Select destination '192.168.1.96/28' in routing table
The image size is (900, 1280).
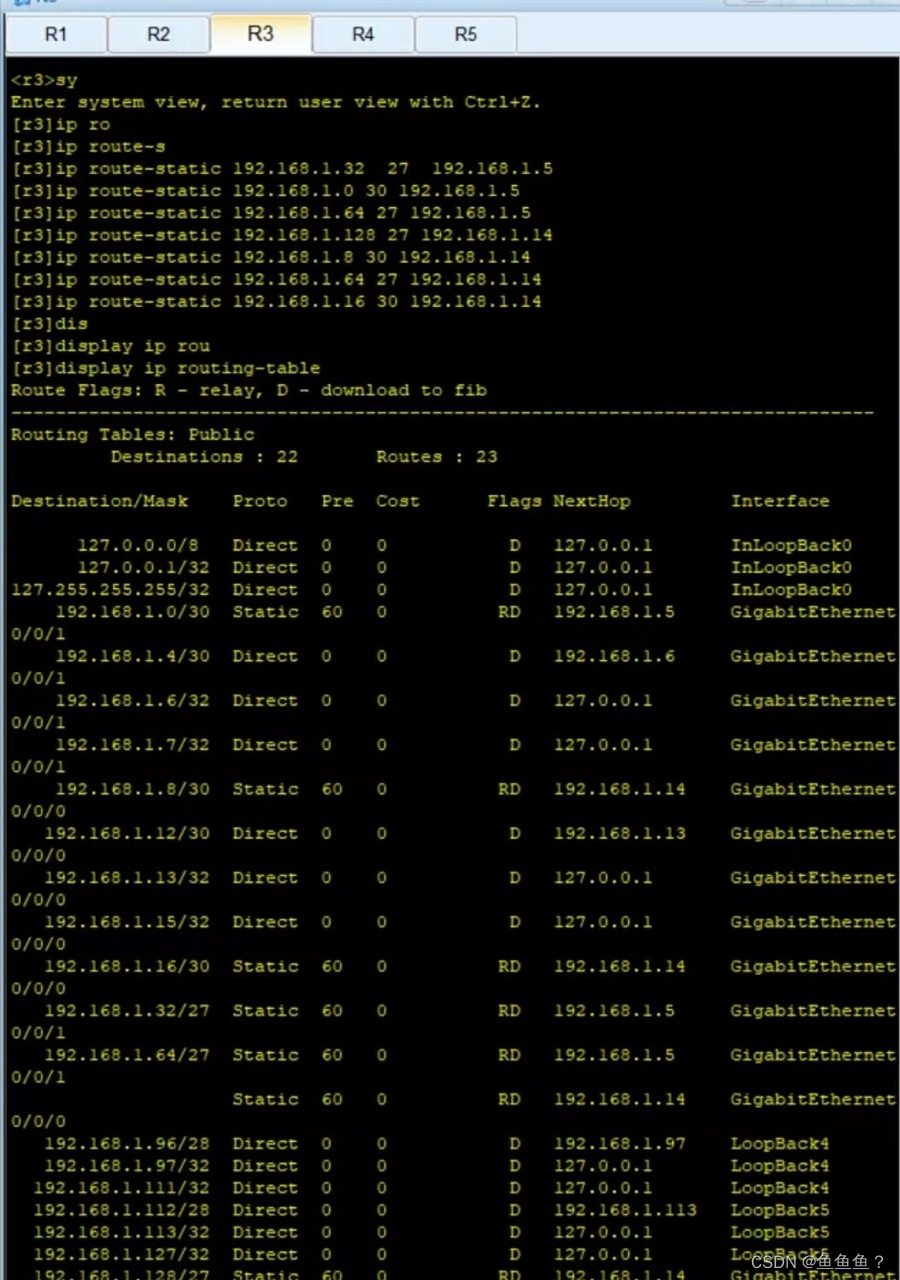pyautogui.click(x=127, y=1143)
